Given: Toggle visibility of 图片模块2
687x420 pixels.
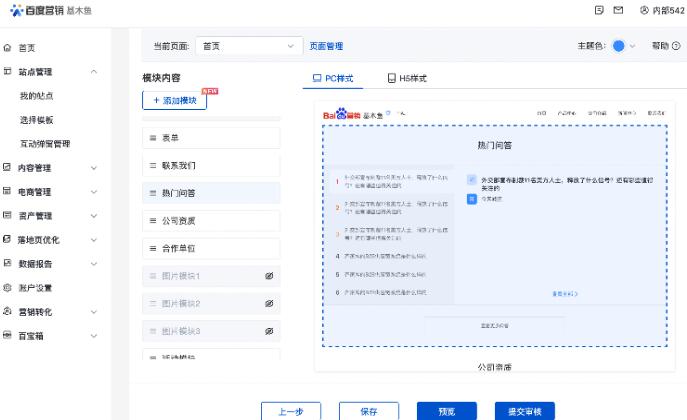Looking at the screenshot, I should (x=269, y=303).
